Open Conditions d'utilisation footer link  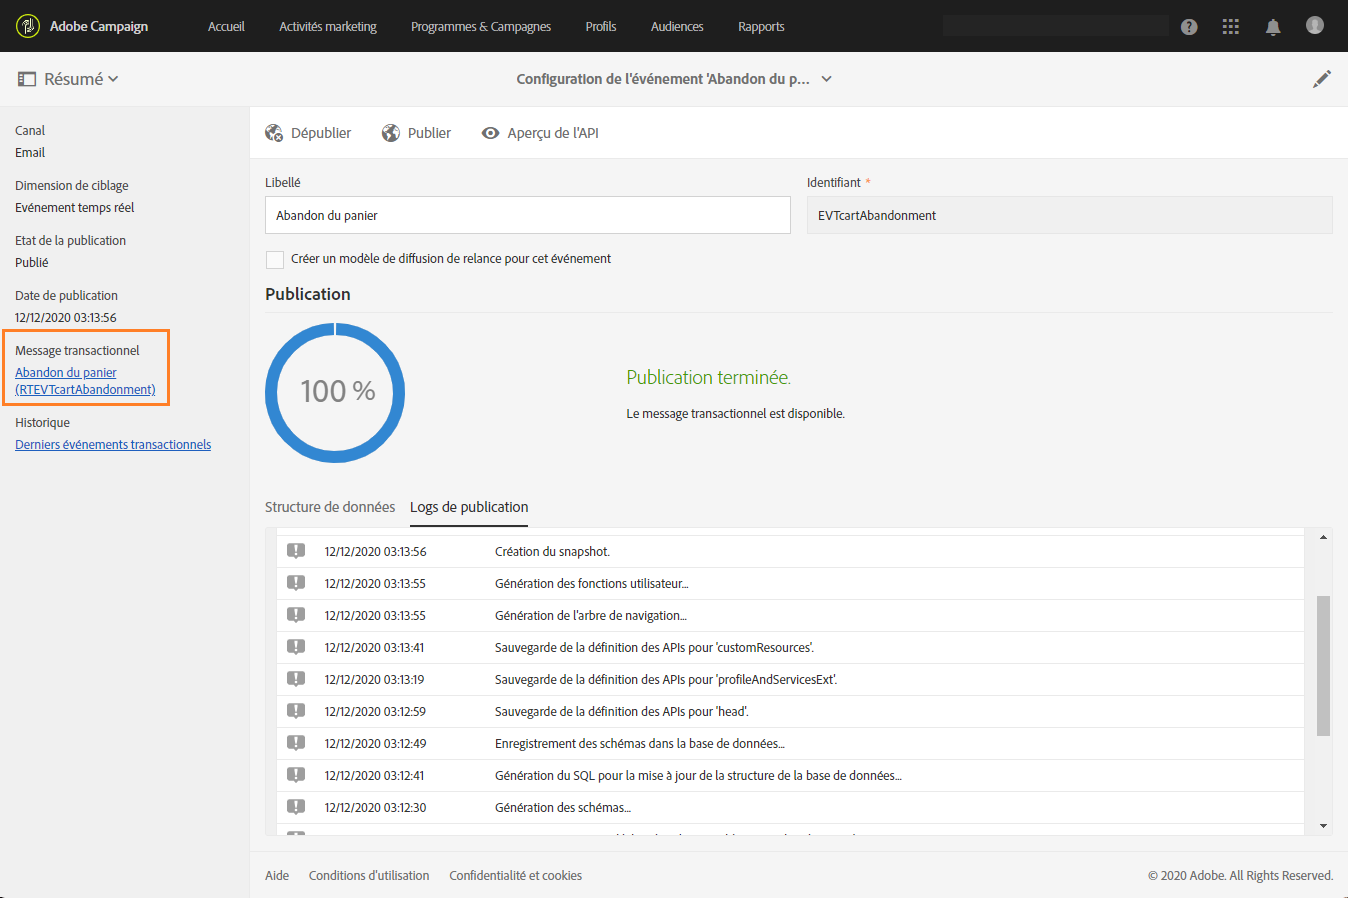tap(369, 876)
